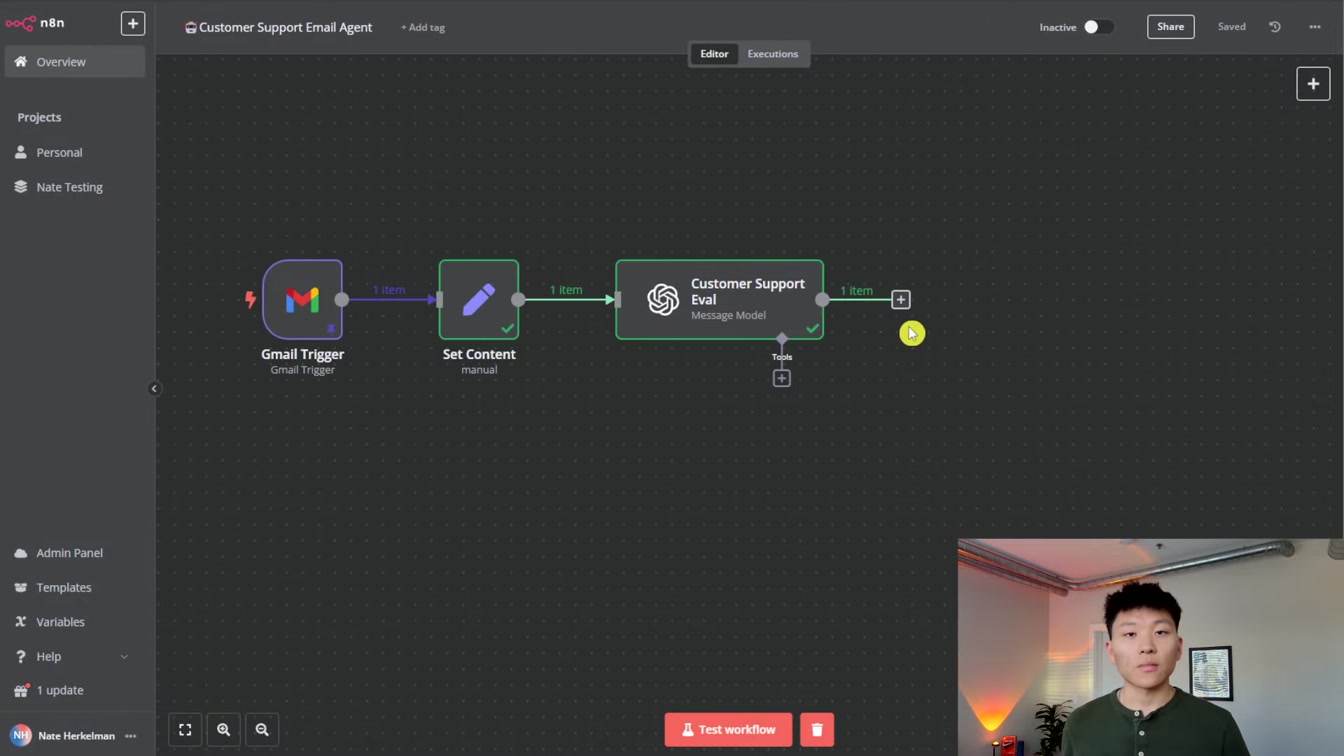Switch to the Editor tab
Image resolution: width=1344 pixels, height=756 pixels.
click(x=714, y=54)
